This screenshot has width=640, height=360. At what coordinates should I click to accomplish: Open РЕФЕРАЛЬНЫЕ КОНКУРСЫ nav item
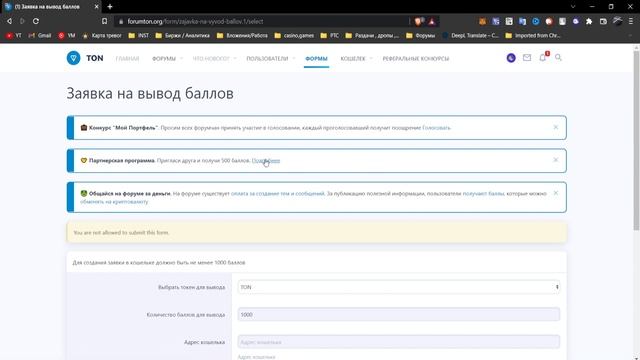416,58
